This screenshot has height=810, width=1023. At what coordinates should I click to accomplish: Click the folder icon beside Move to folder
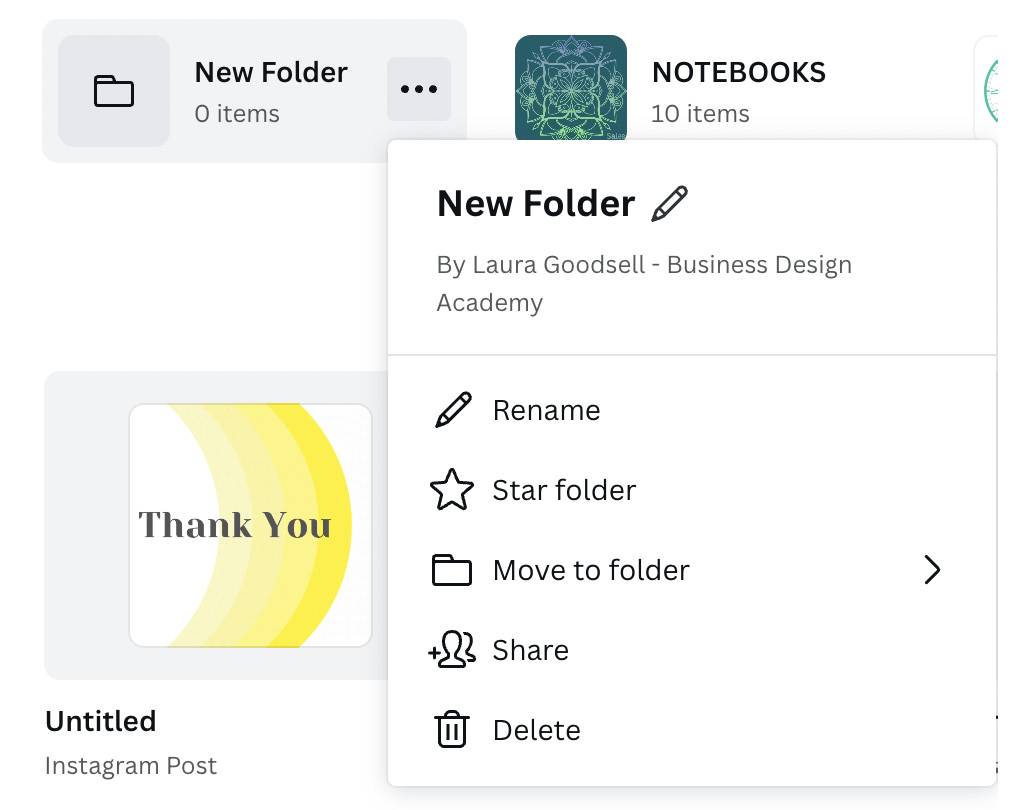451,570
